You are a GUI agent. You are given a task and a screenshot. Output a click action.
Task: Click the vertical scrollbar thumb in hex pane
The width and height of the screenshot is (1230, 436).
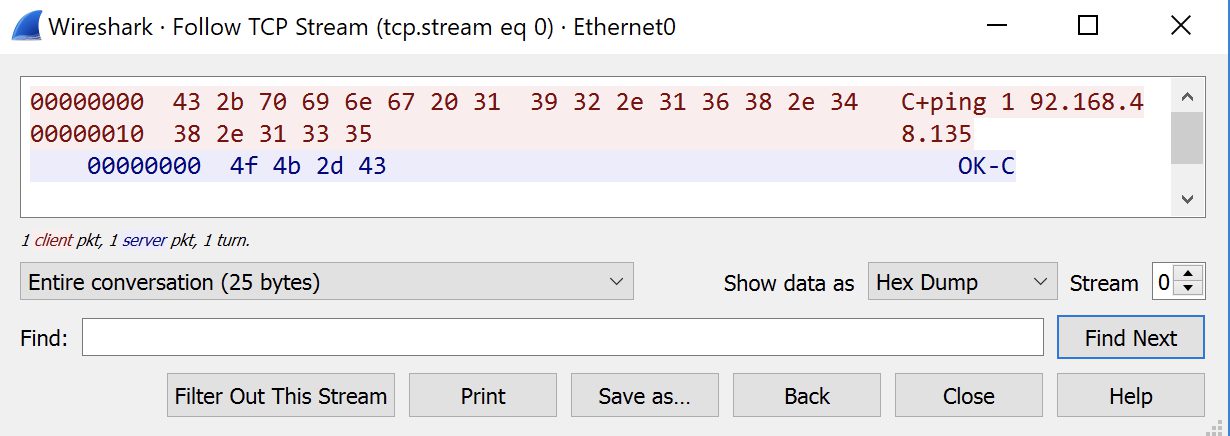(1187, 138)
